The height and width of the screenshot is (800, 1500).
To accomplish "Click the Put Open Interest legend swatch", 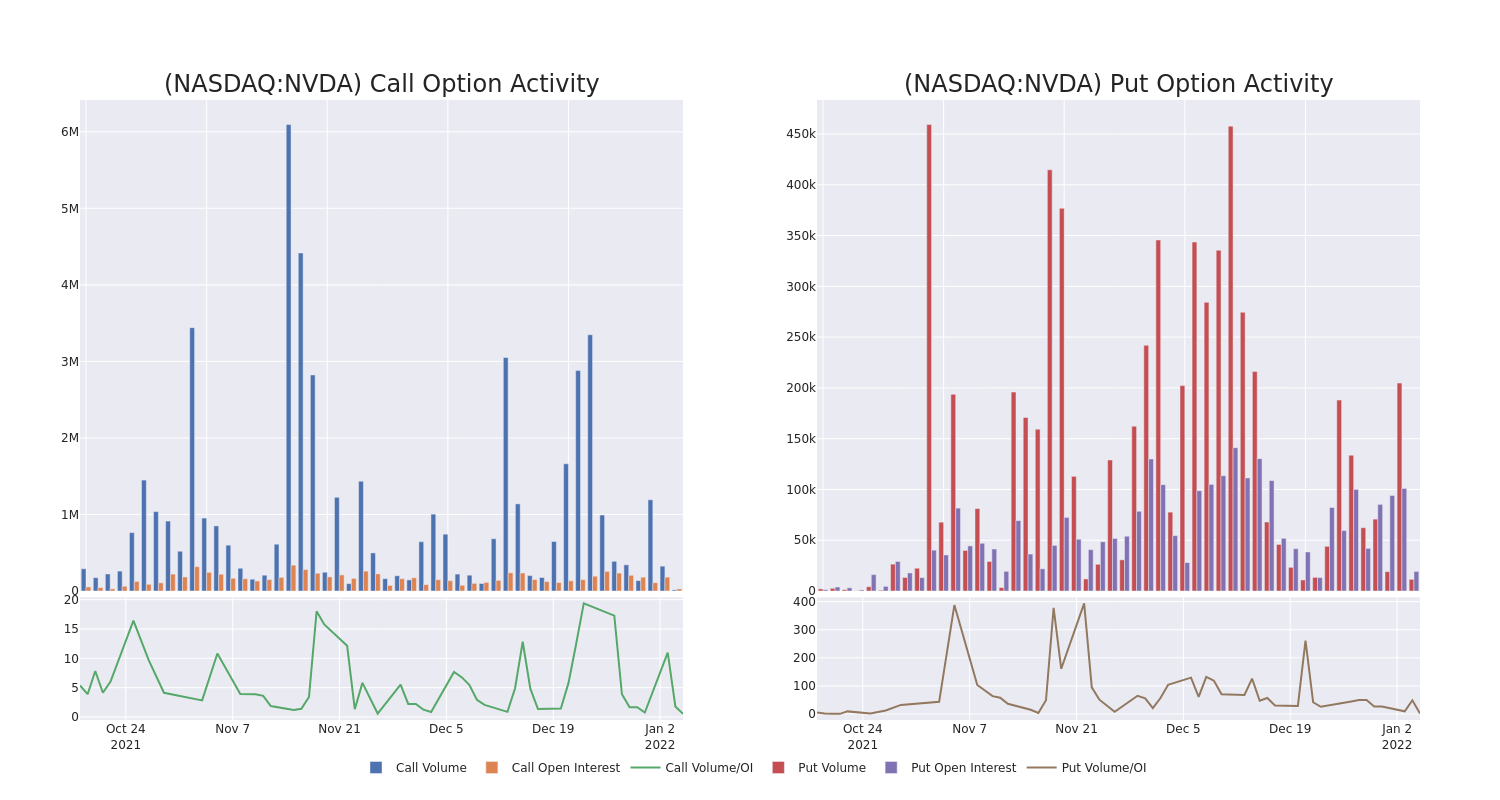I will 891,768.
